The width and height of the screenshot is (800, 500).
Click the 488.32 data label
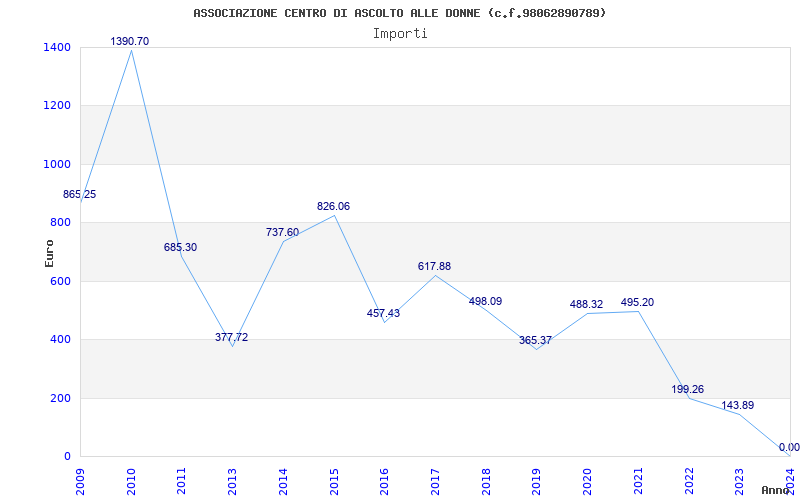pyautogui.click(x=586, y=304)
